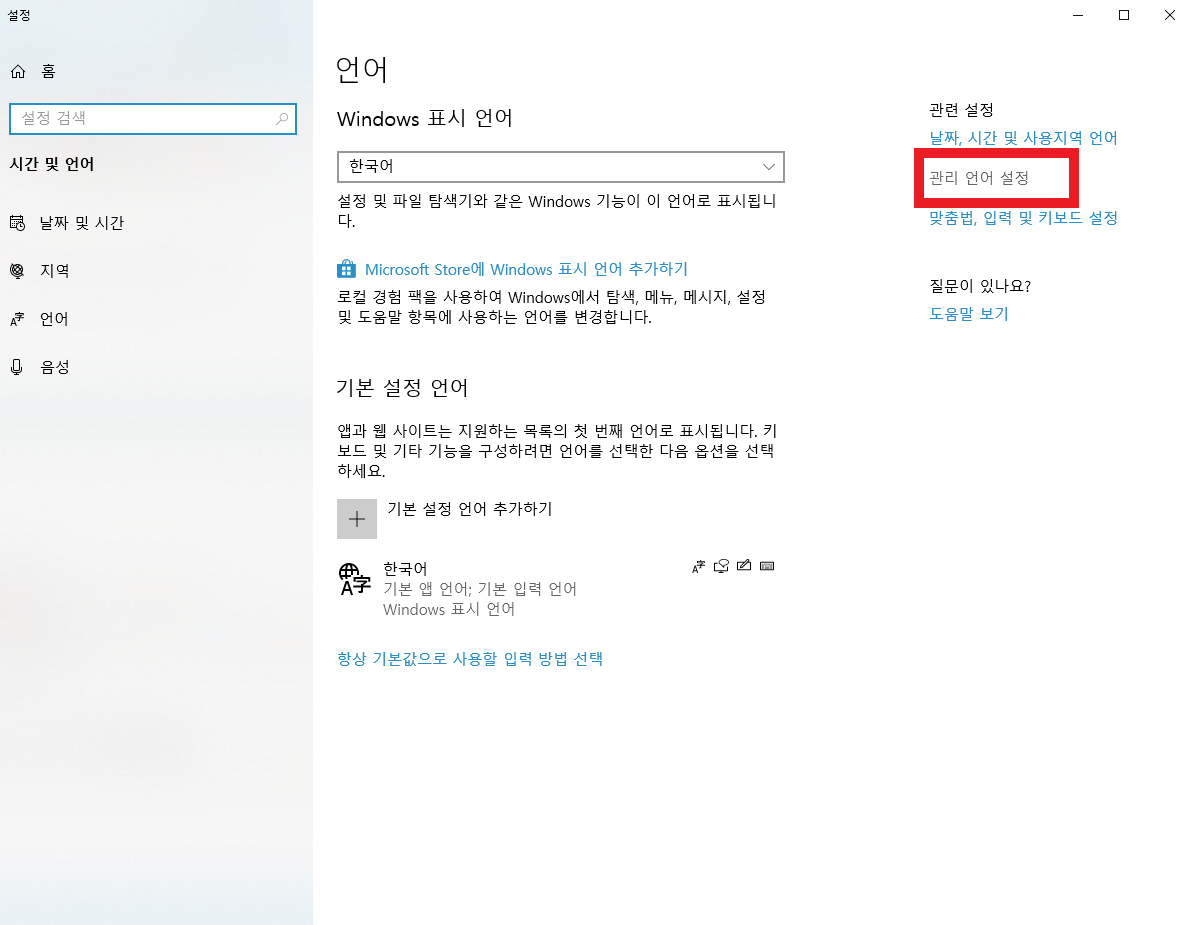Expand the display language chevron arrow

[768, 167]
